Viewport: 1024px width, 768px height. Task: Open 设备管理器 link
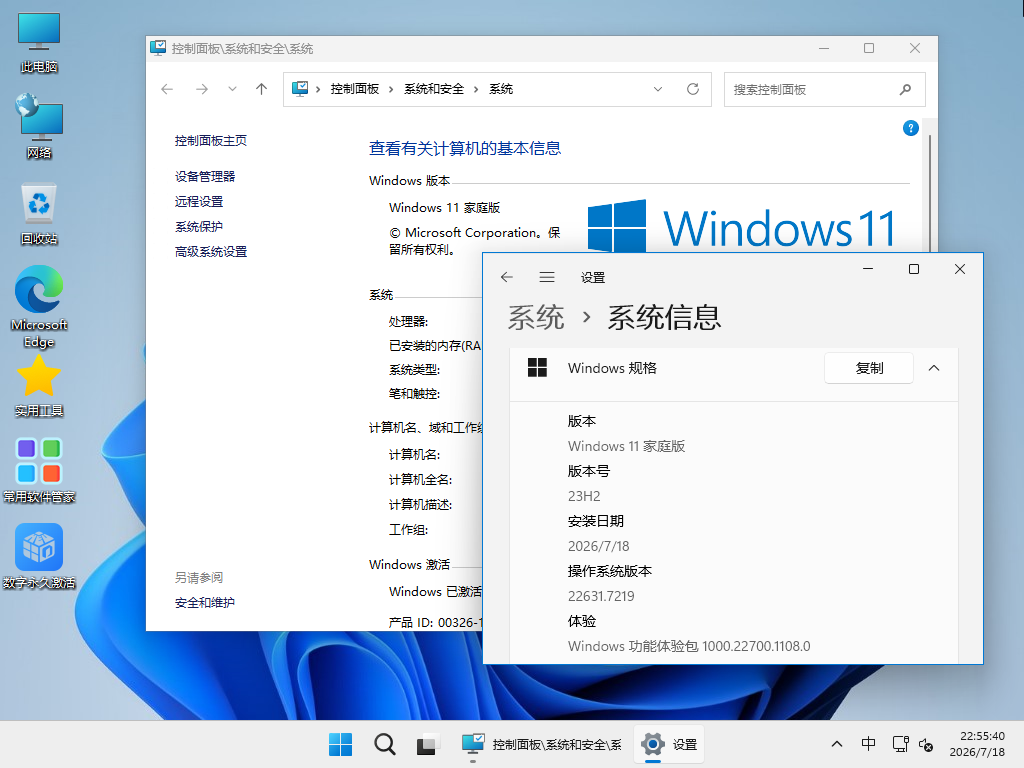204,176
